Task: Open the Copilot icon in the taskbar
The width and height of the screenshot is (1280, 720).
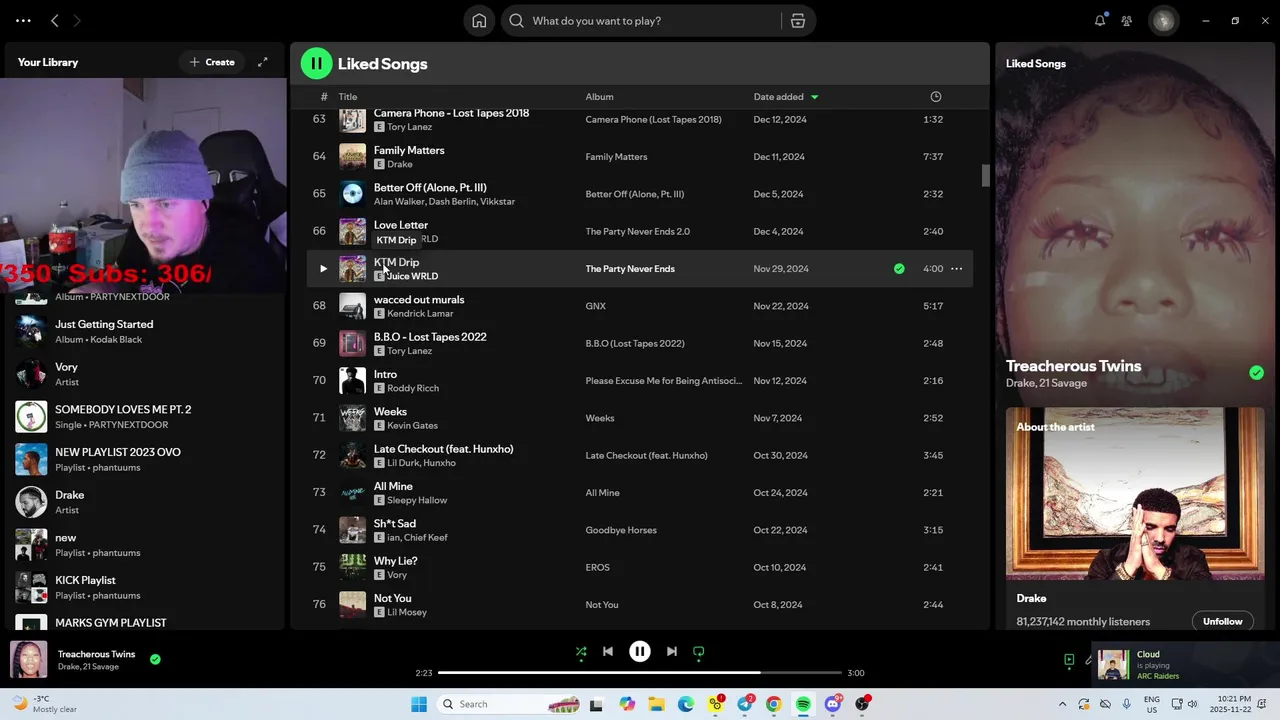Action: point(627,704)
